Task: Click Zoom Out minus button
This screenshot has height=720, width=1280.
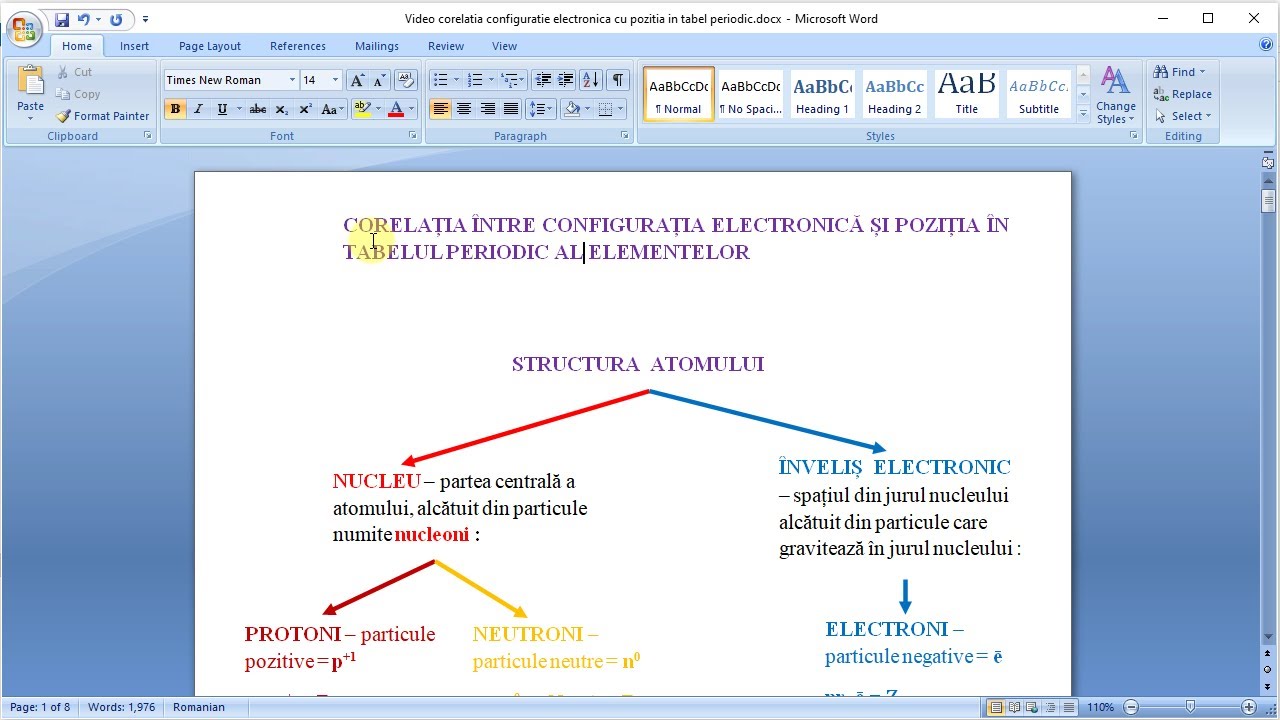Action: (x=1131, y=708)
